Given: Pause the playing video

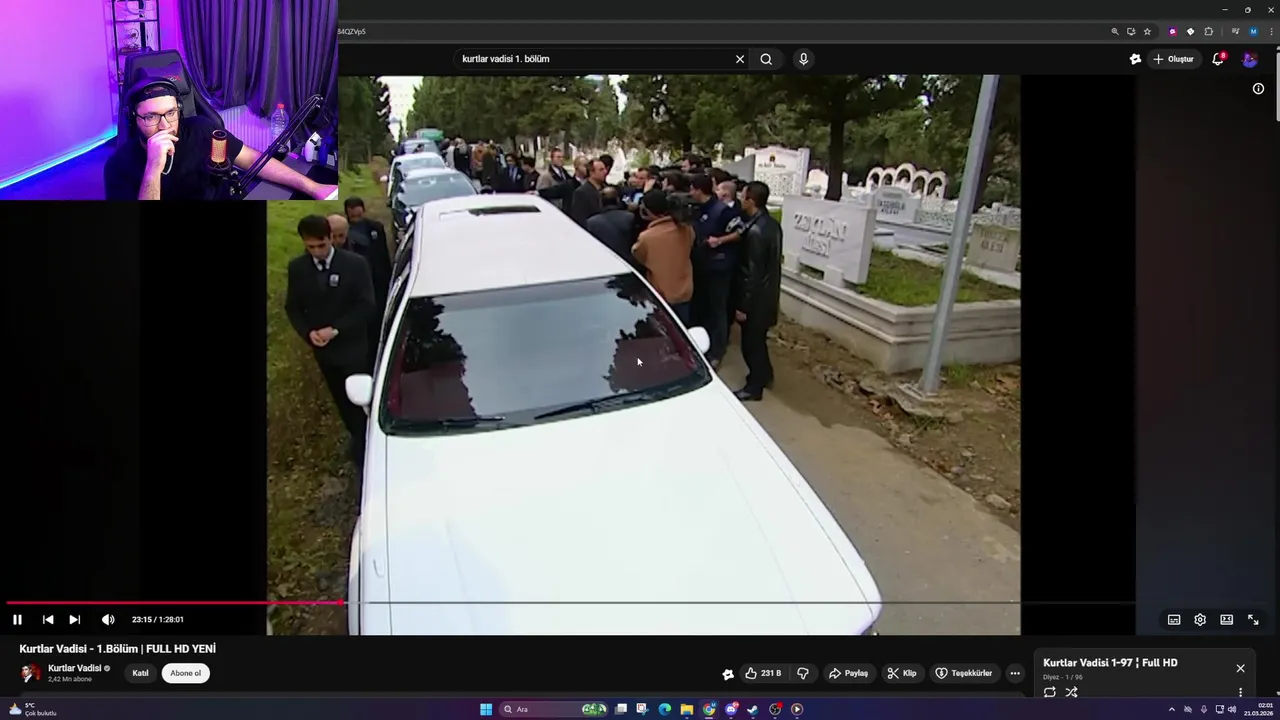Looking at the screenshot, I should pyautogui.click(x=17, y=620).
